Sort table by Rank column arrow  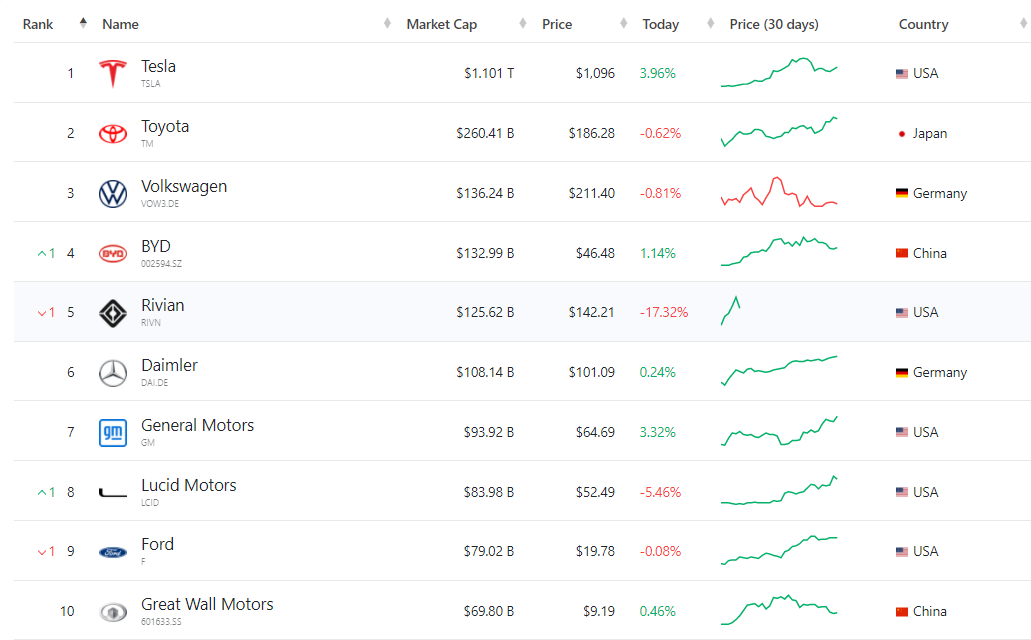click(x=83, y=23)
